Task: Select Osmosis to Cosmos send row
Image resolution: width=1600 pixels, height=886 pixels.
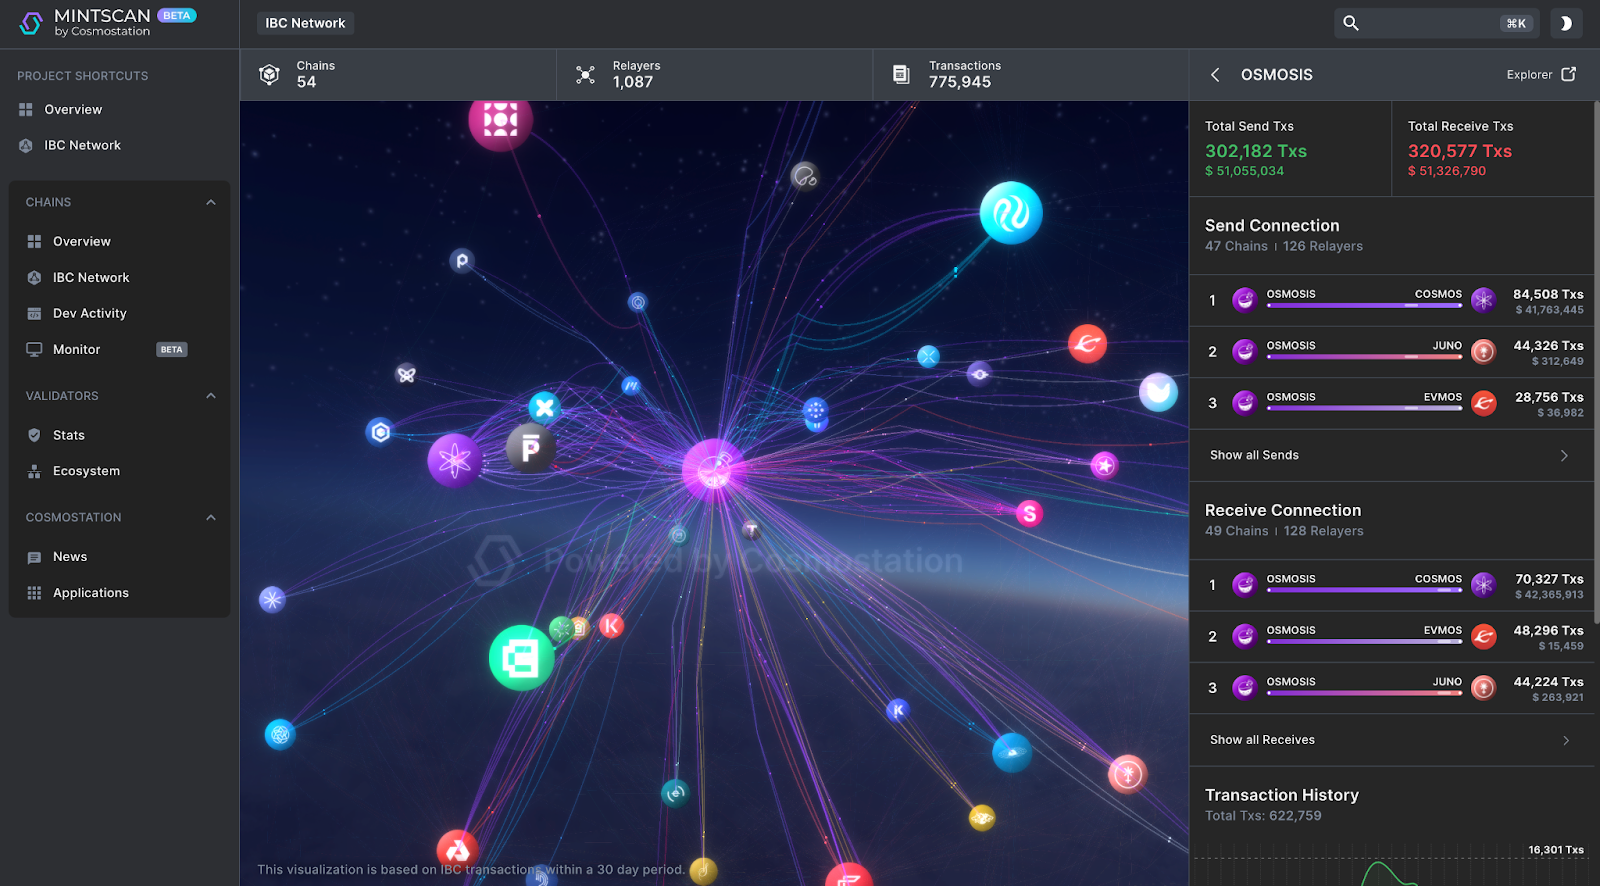Action: coord(1391,301)
